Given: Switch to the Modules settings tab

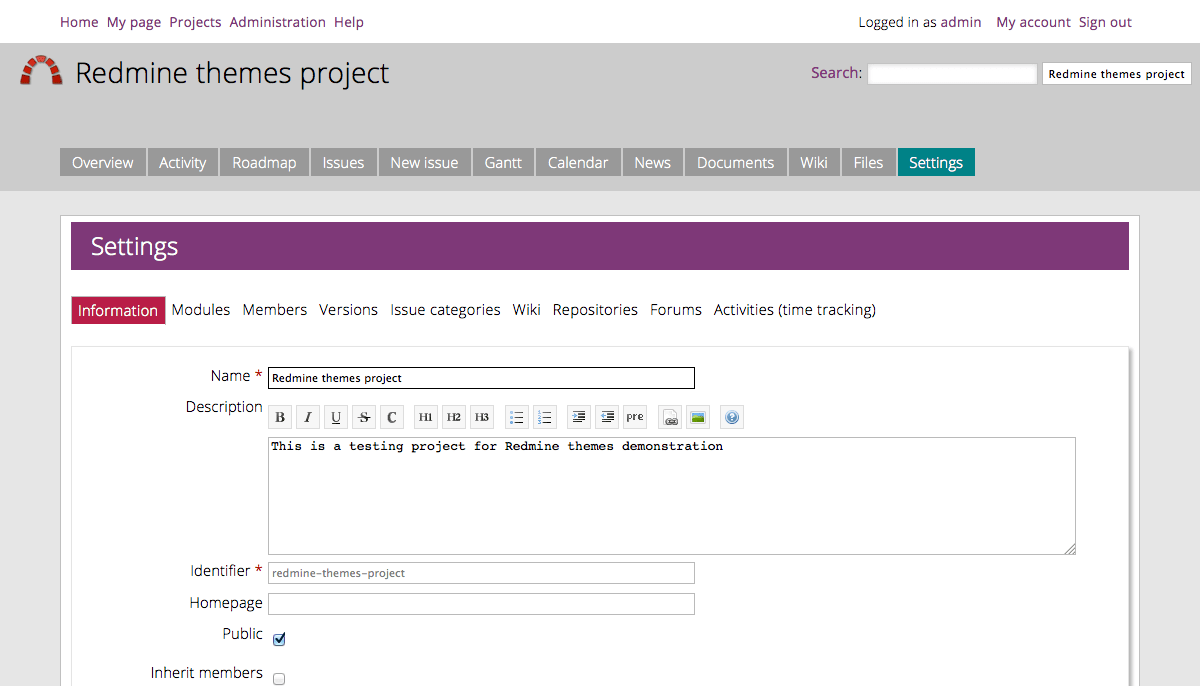Looking at the screenshot, I should point(201,310).
